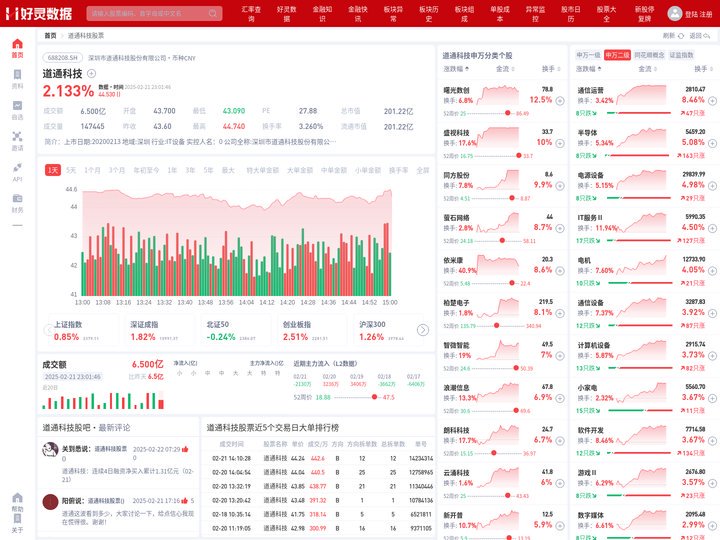Add 曙光数创 with its plus icon
720x540 pixels.
coord(560,101)
